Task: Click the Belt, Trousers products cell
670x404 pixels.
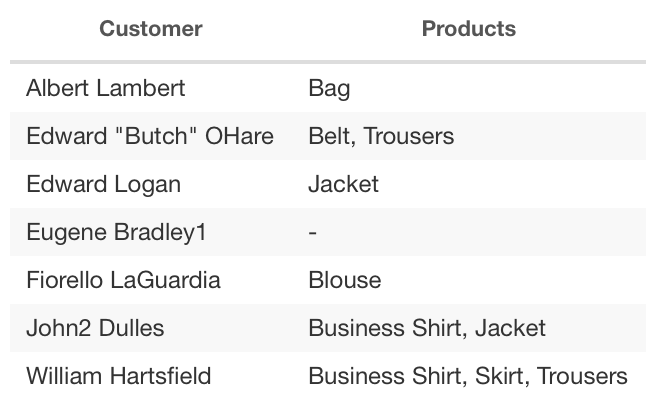Action: click(x=381, y=136)
